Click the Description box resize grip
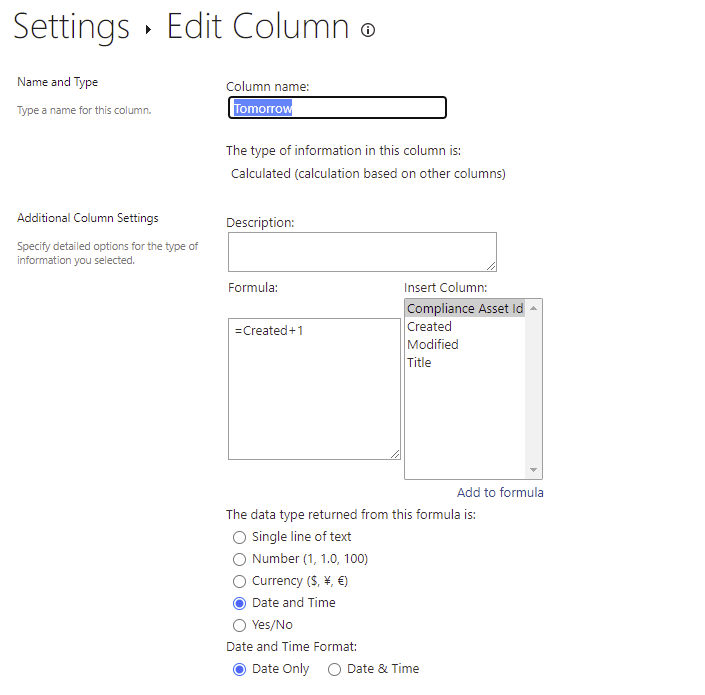This screenshot has width=705, height=695. tap(491, 266)
